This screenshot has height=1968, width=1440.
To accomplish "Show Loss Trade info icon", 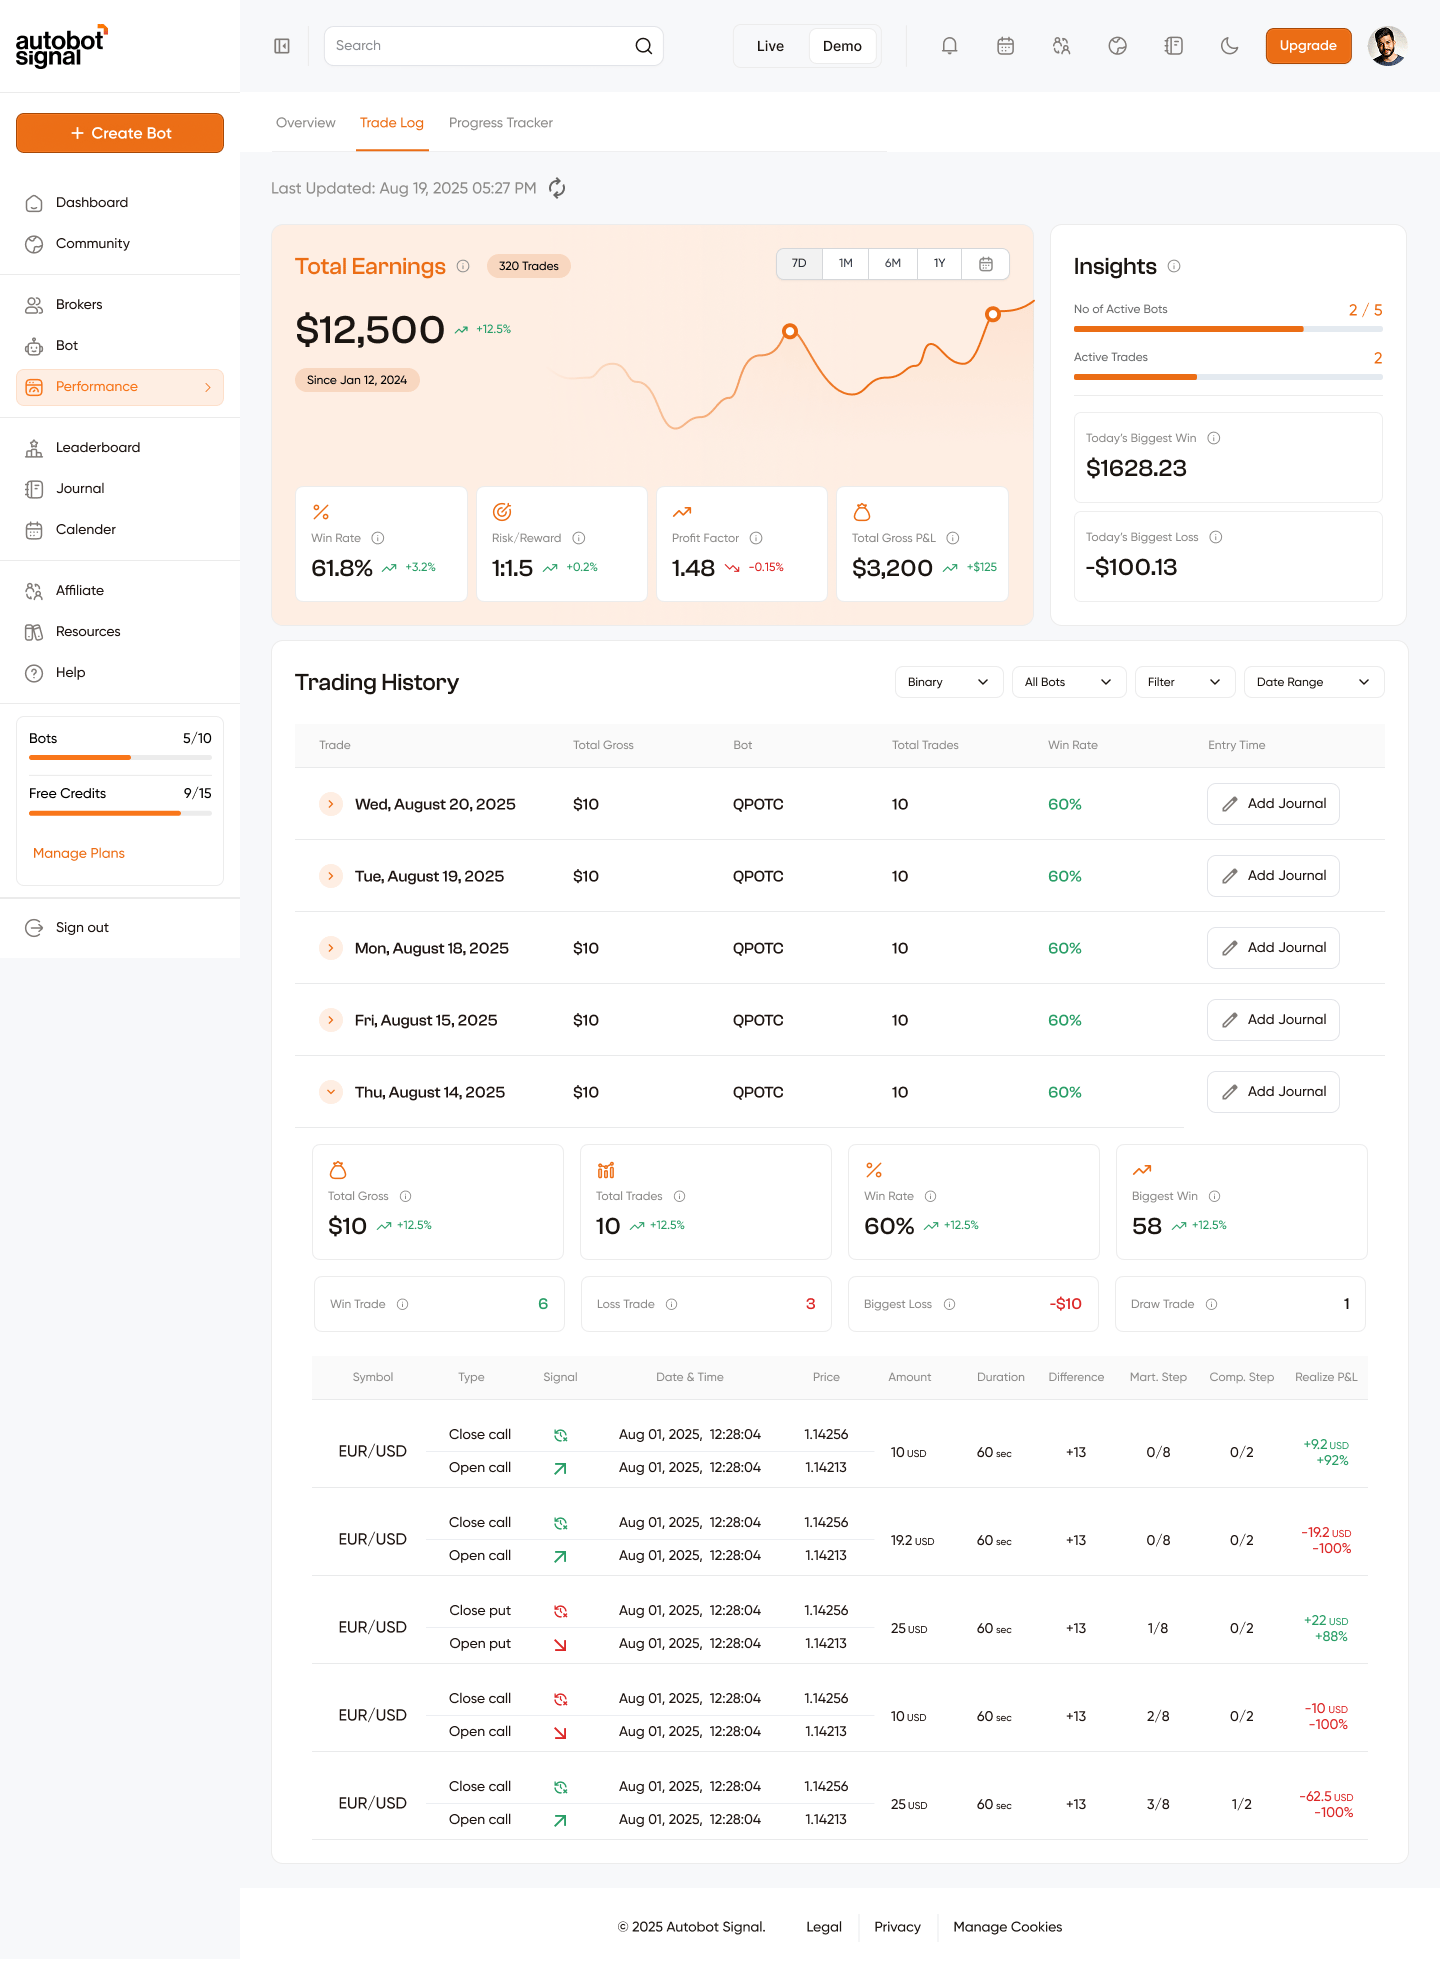I will 672,1304.
